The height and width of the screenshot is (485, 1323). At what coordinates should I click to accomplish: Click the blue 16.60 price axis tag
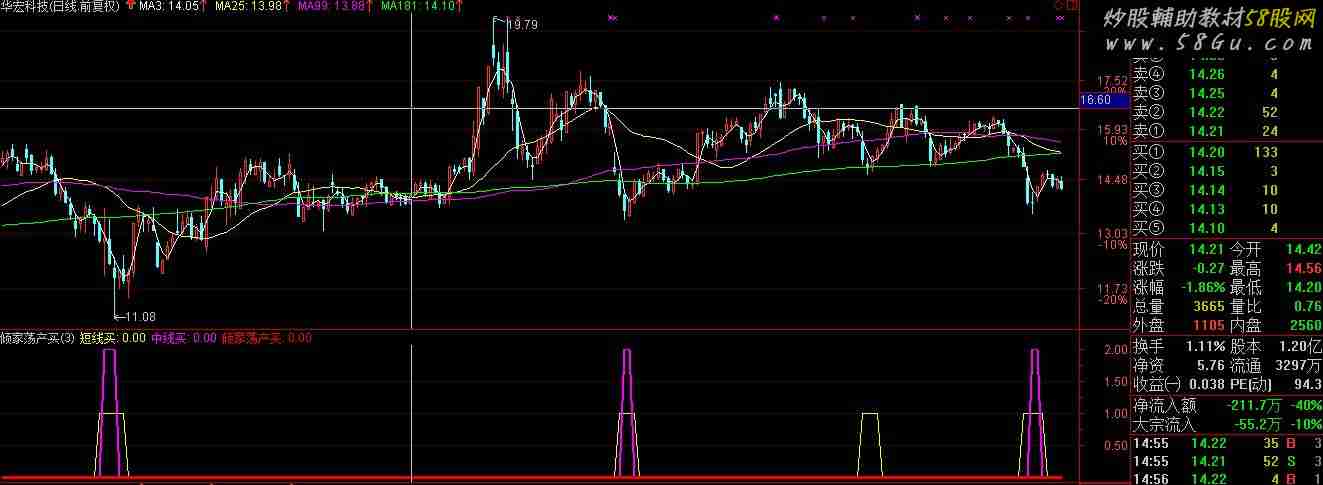coord(1096,100)
